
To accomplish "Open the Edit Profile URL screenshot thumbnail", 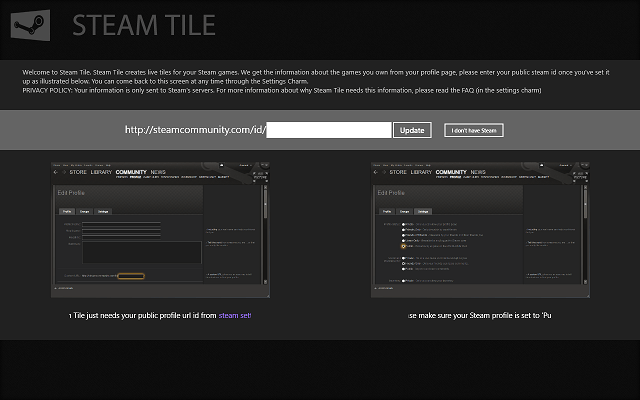I will (160, 230).
